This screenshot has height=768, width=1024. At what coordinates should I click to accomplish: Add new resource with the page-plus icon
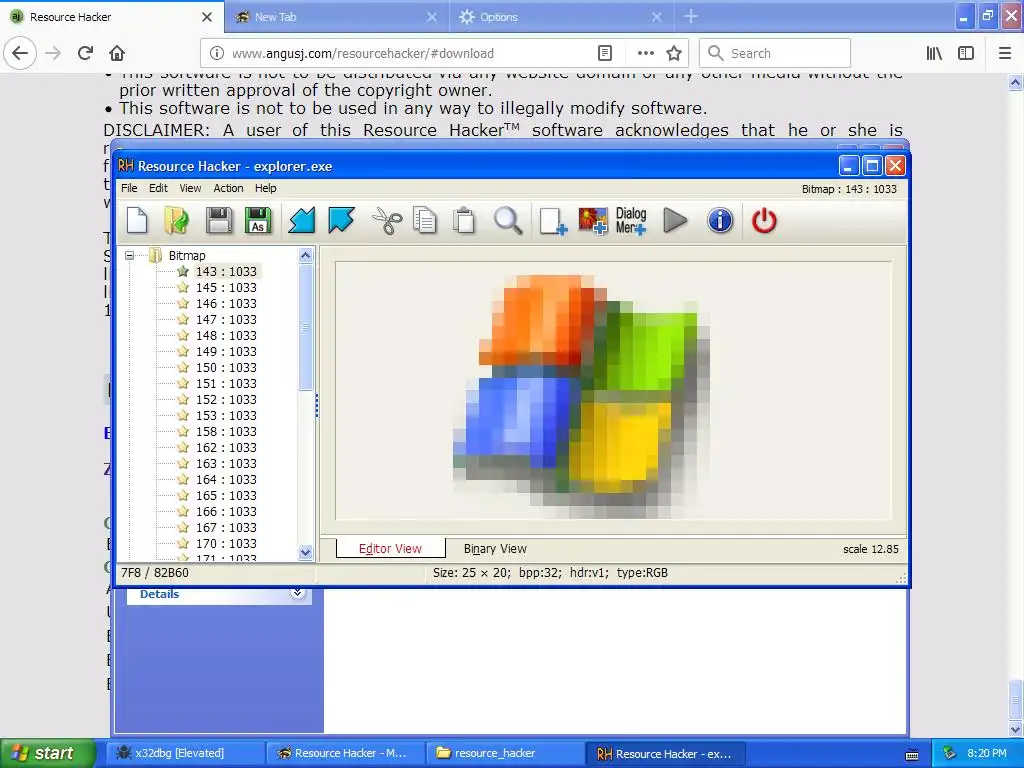tap(552, 221)
